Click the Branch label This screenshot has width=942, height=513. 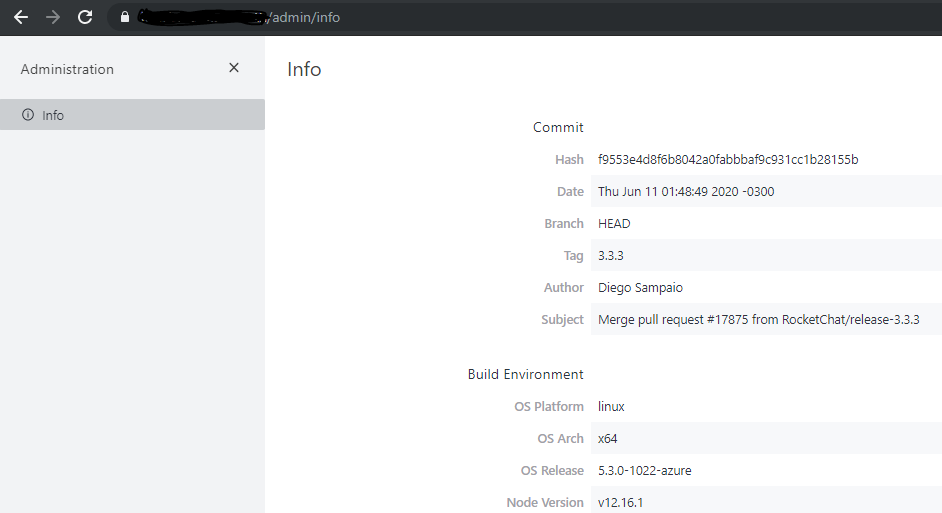564,223
